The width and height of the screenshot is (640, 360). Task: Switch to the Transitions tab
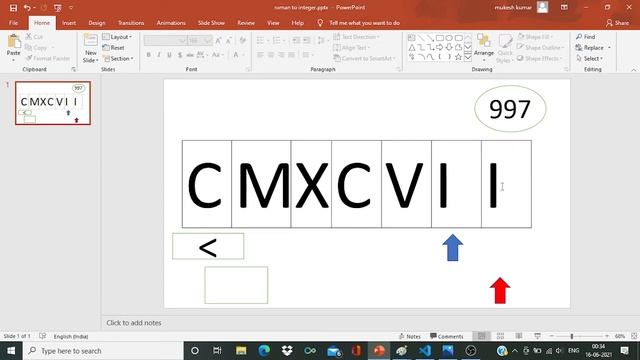click(x=131, y=23)
